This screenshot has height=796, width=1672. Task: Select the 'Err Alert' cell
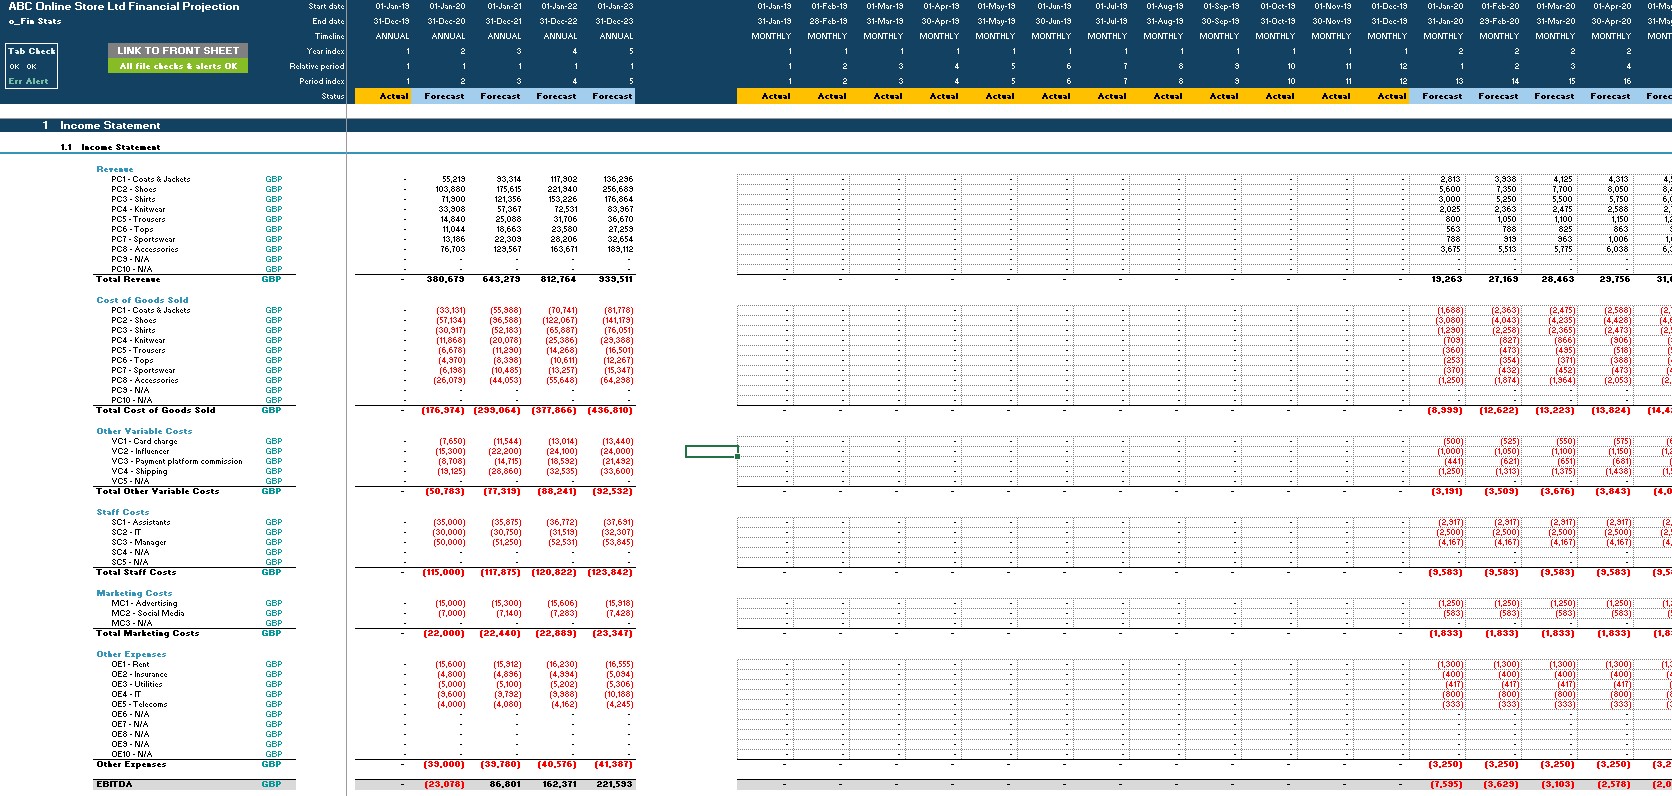pos(28,81)
